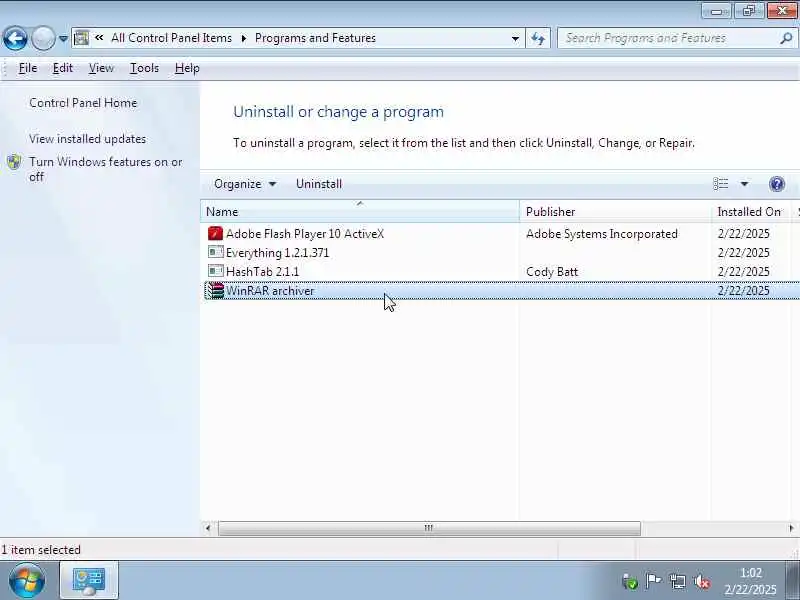Open the Edit menu
The image size is (800, 600).
pyautogui.click(x=63, y=68)
